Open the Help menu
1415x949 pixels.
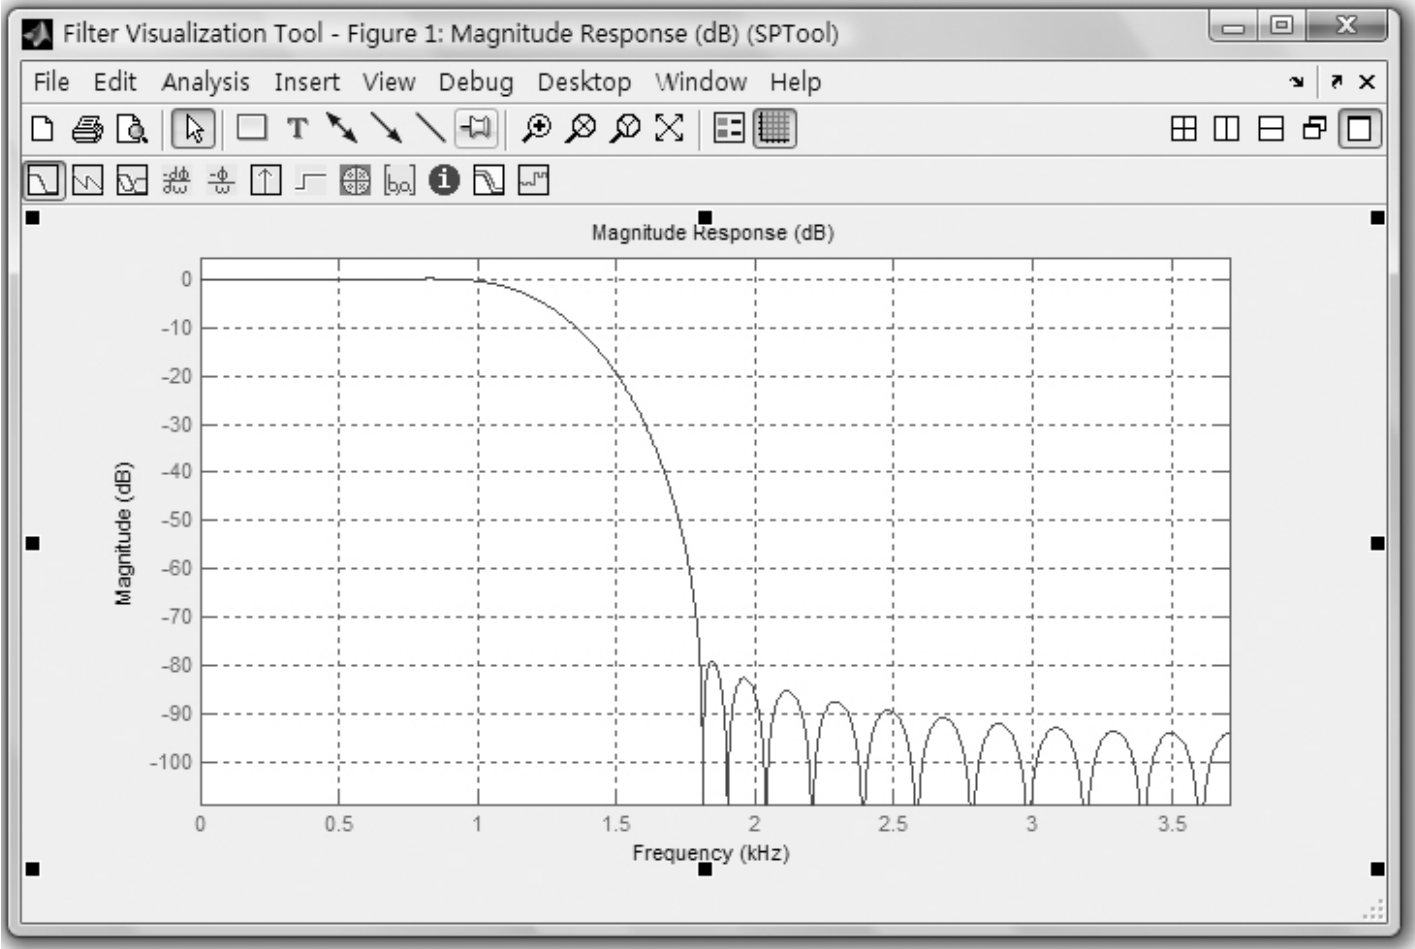point(795,82)
